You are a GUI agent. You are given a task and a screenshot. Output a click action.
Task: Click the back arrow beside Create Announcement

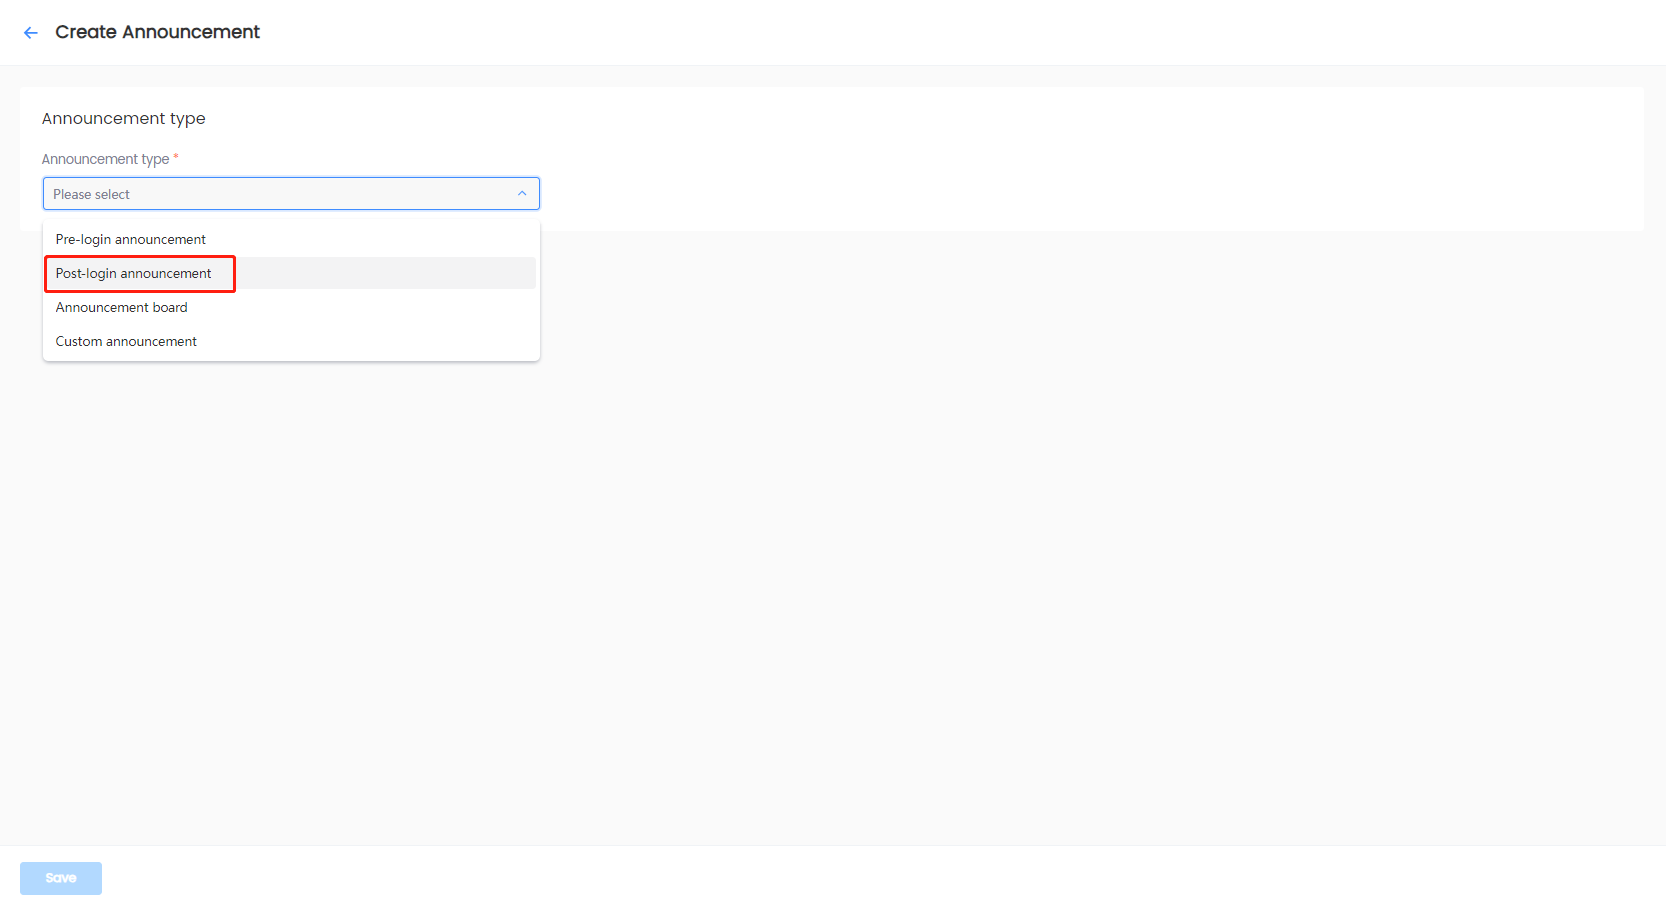click(31, 33)
